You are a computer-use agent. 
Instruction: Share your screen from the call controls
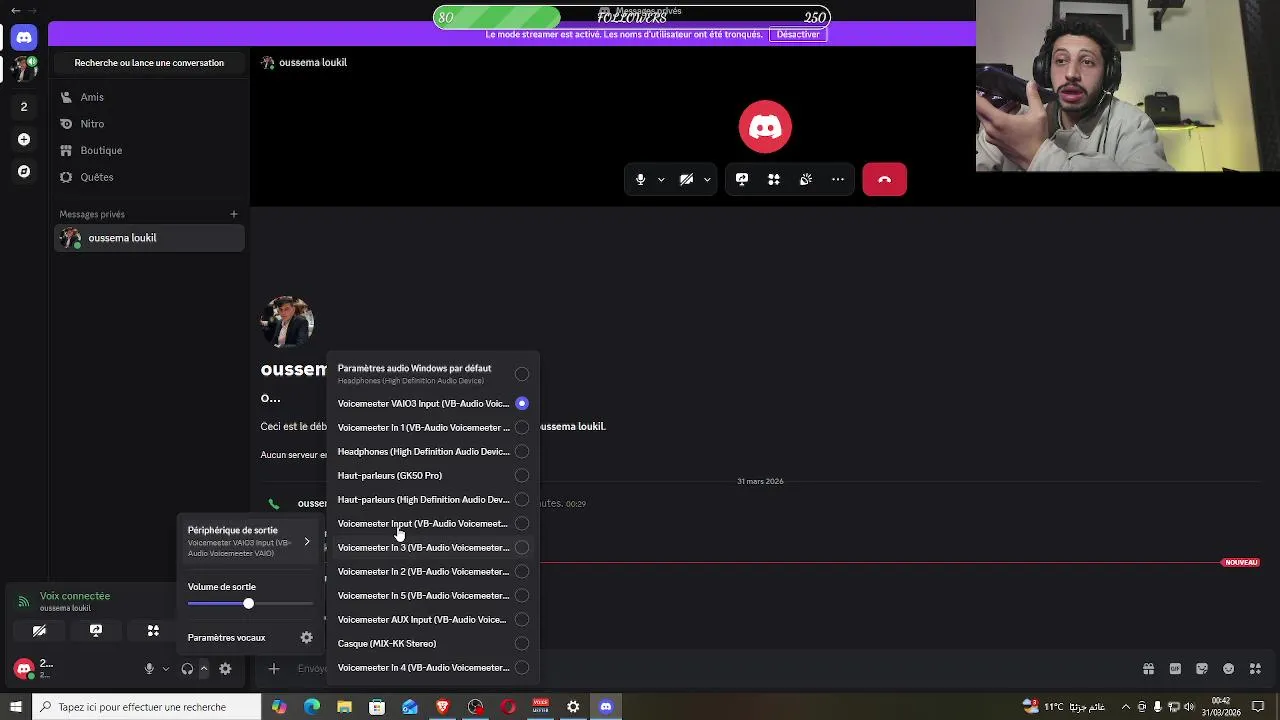742,180
